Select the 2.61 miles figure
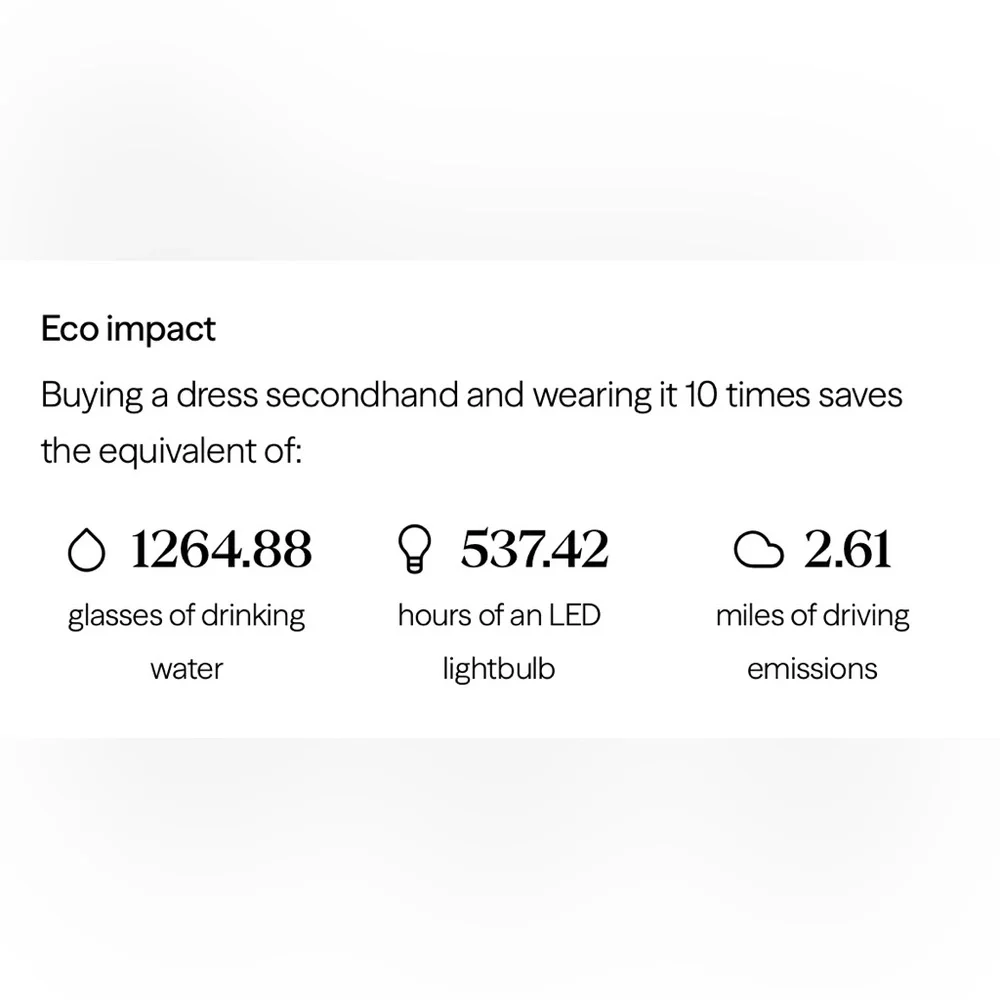 (847, 549)
